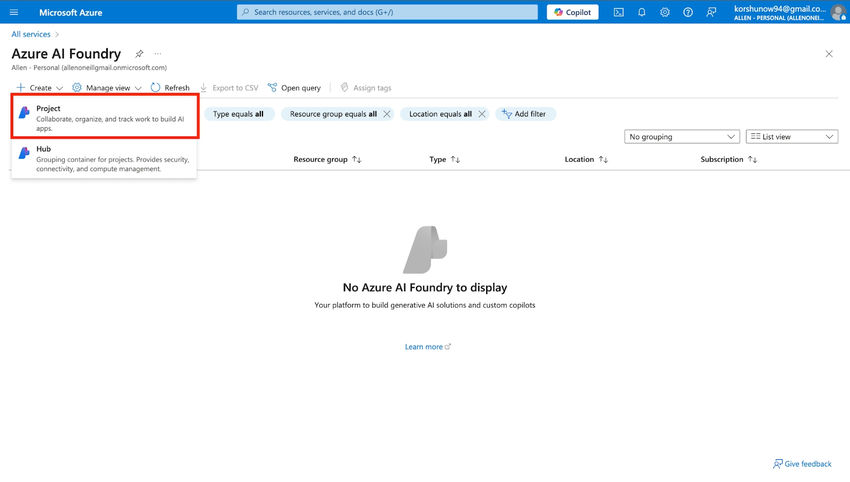
Task: Open Copilot assistant
Action: tap(572, 12)
